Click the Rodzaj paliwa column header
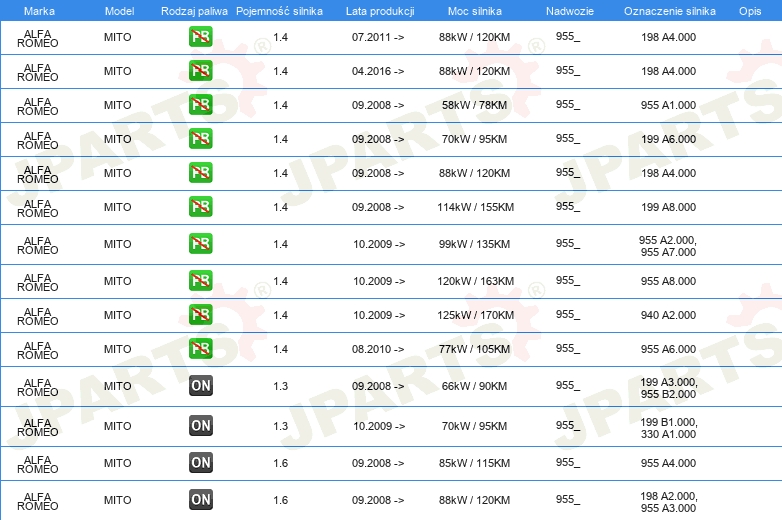Viewport: 782px width, 520px height. click(194, 11)
